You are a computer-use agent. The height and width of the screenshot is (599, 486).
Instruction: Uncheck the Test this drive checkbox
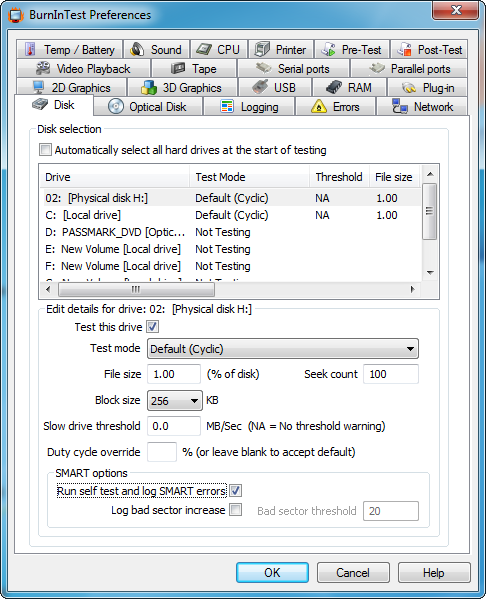coord(152,327)
